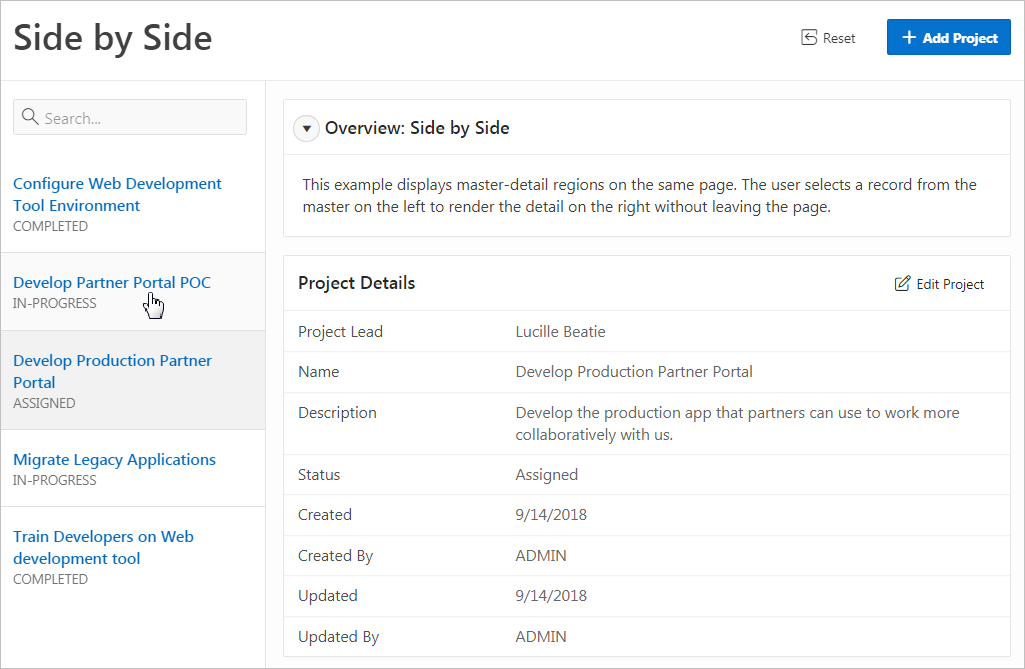Click the Edit Project button
This screenshot has width=1025, height=669.
(940, 284)
